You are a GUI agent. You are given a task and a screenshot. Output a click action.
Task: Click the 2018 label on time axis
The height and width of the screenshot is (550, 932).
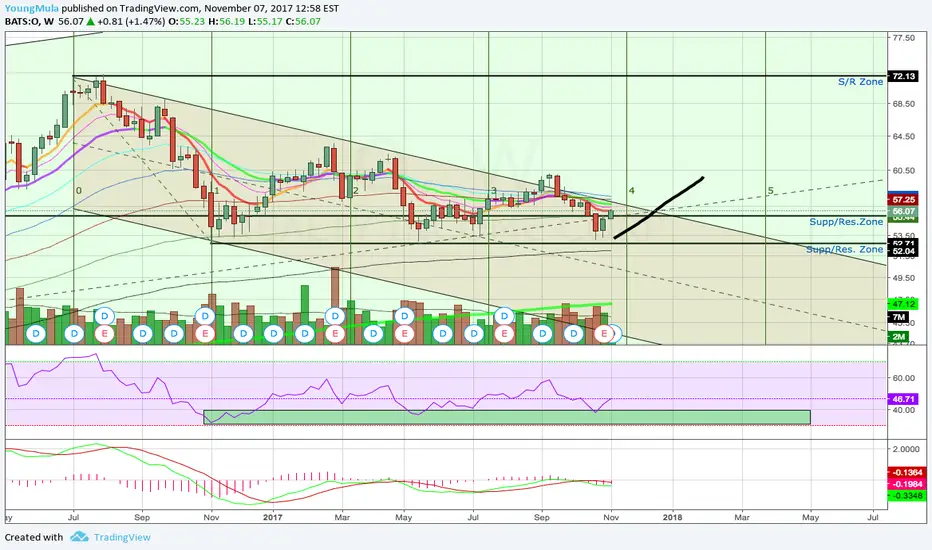[x=673, y=517]
